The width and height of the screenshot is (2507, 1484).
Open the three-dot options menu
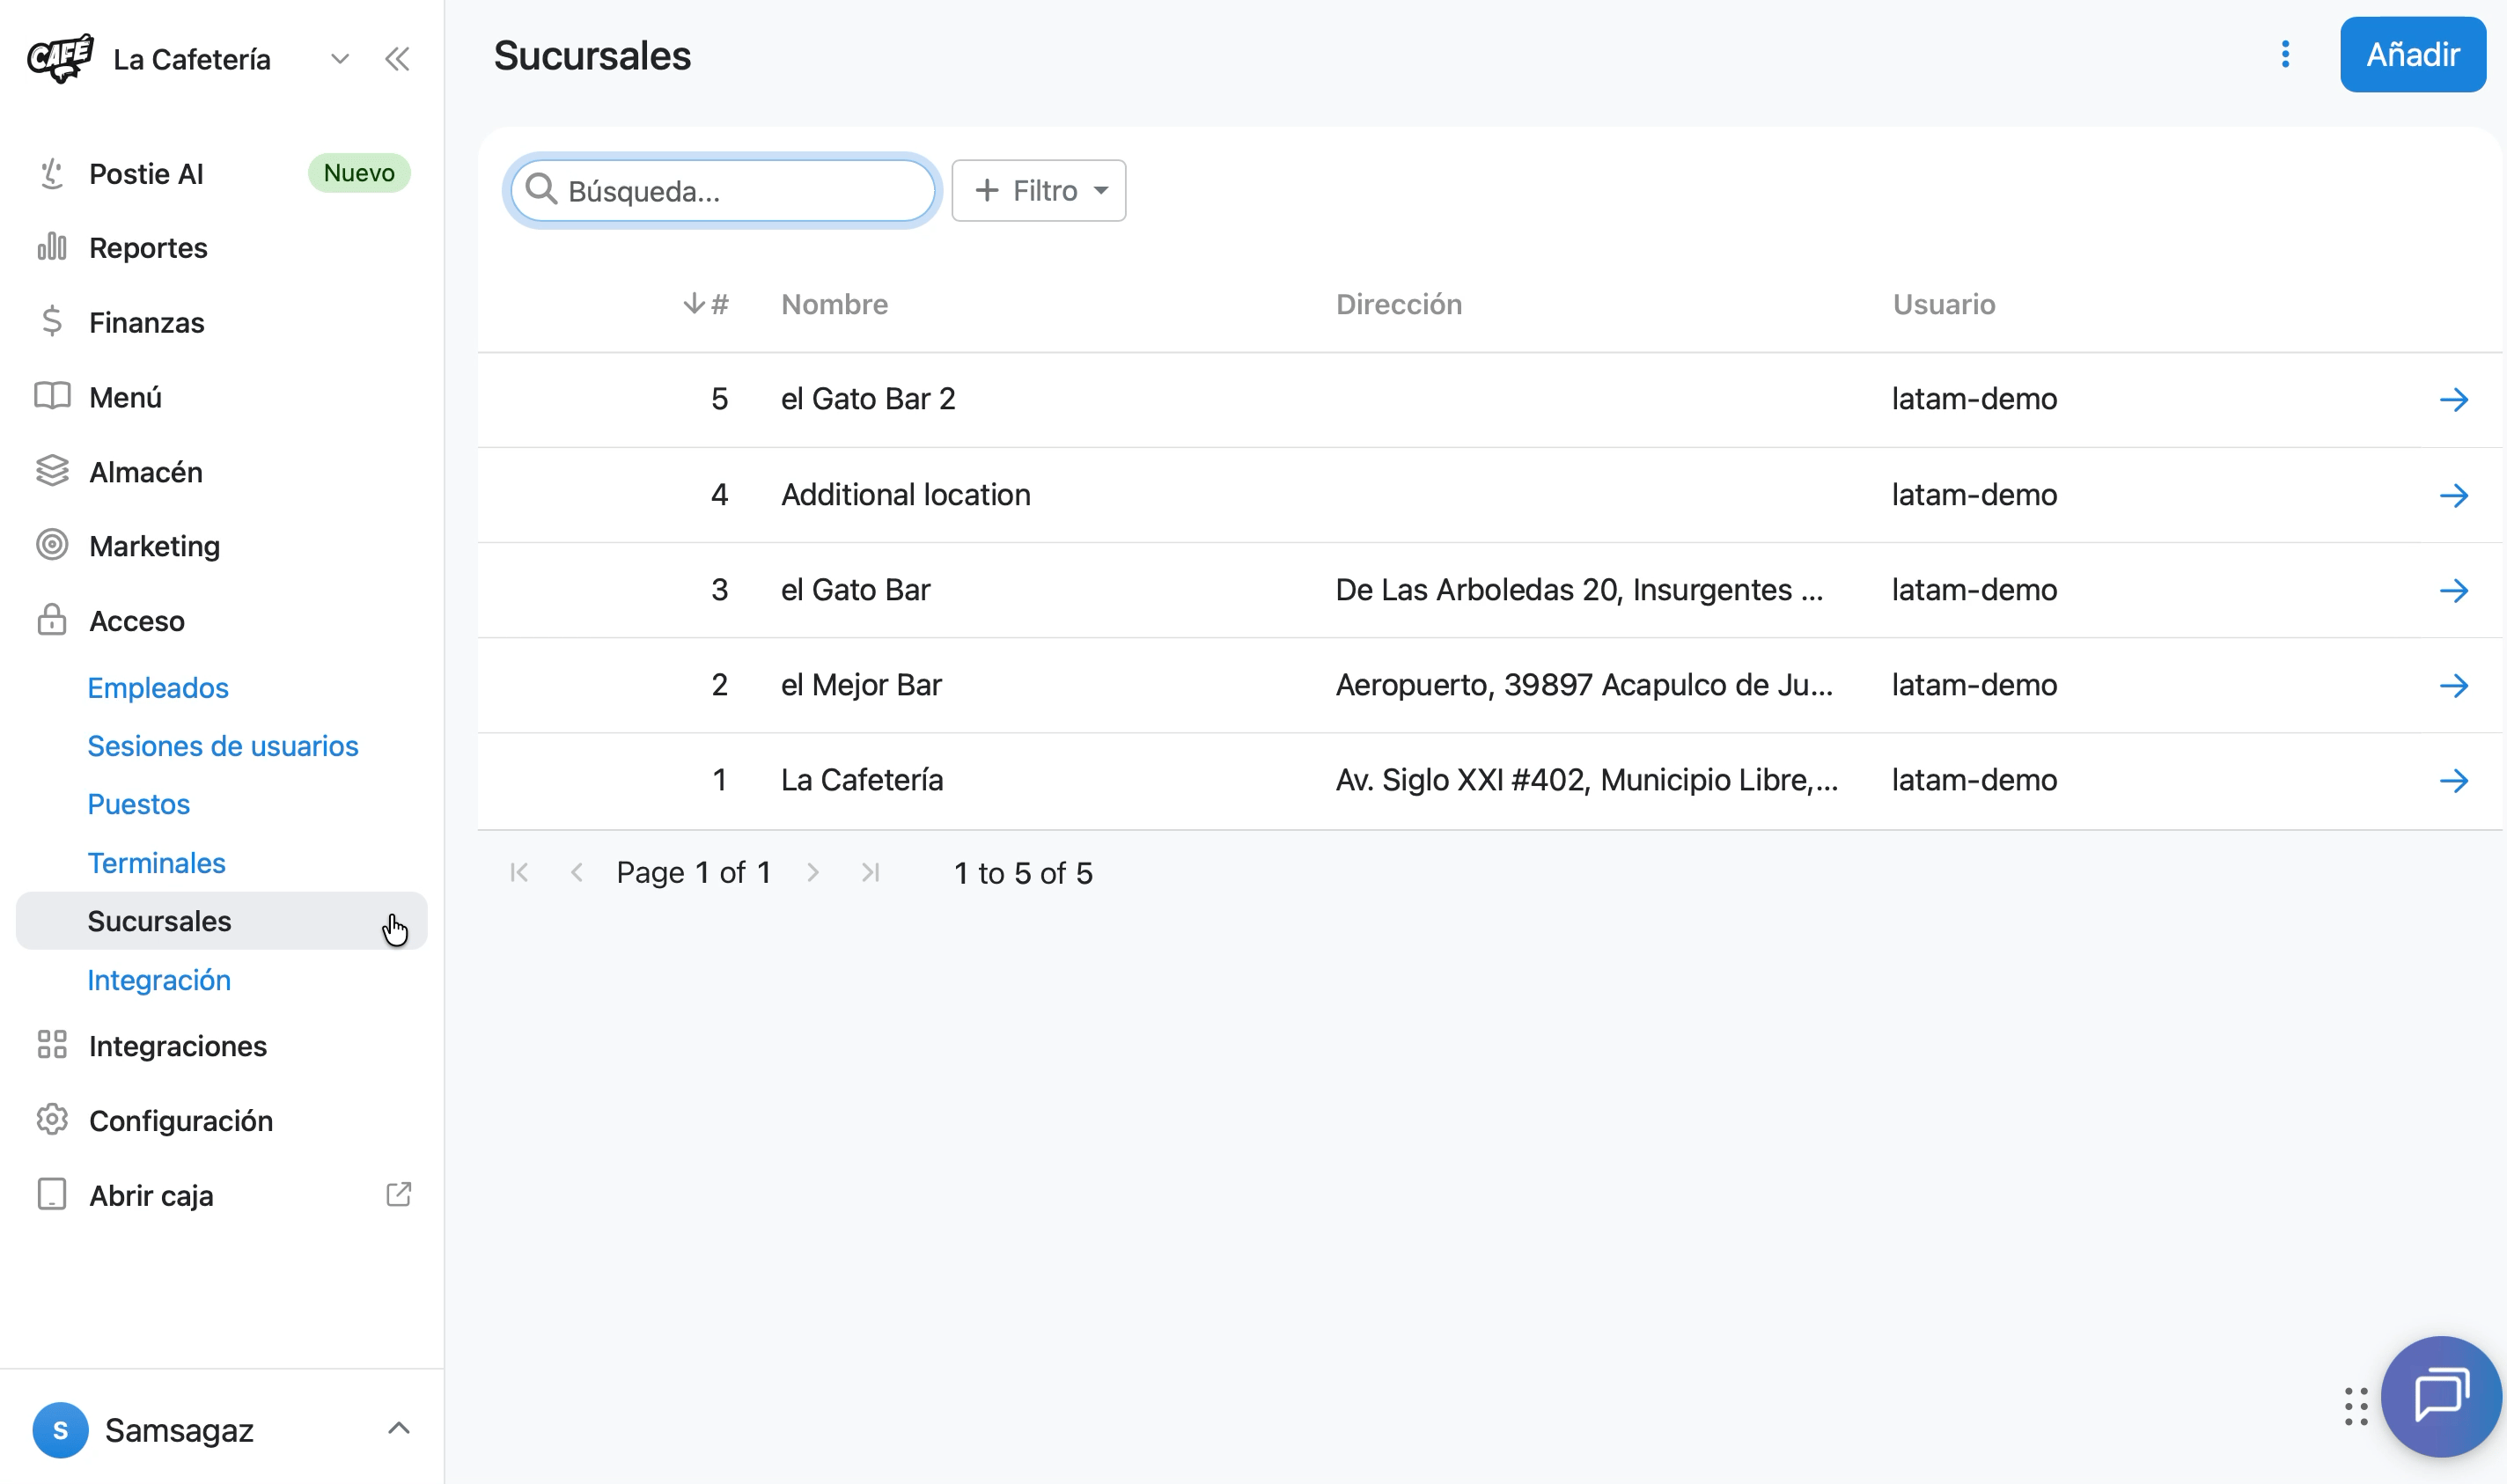[x=2285, y=54]
